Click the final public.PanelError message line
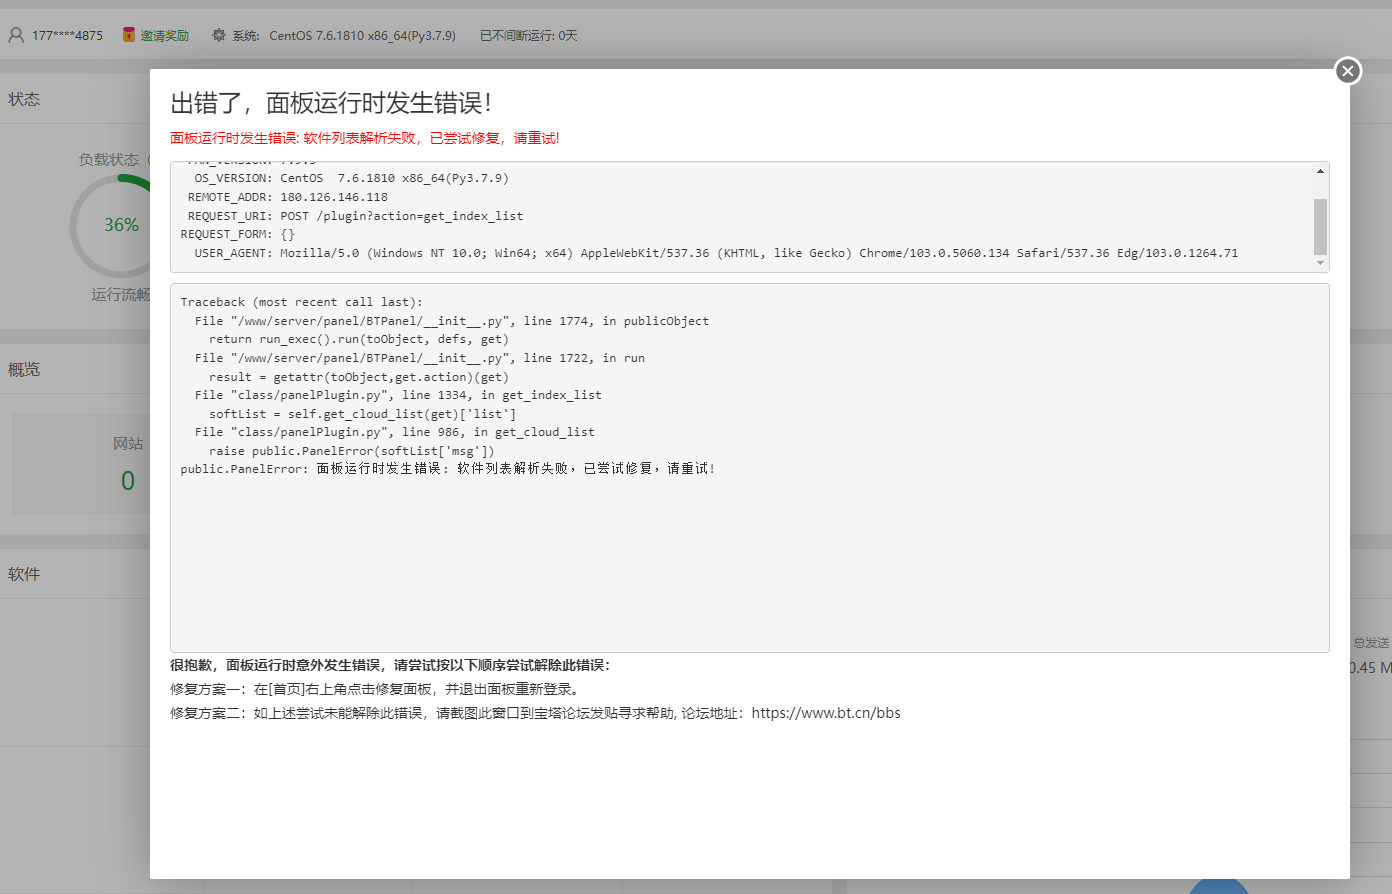This screenshot has height=894, width=1392. (448, 469)
